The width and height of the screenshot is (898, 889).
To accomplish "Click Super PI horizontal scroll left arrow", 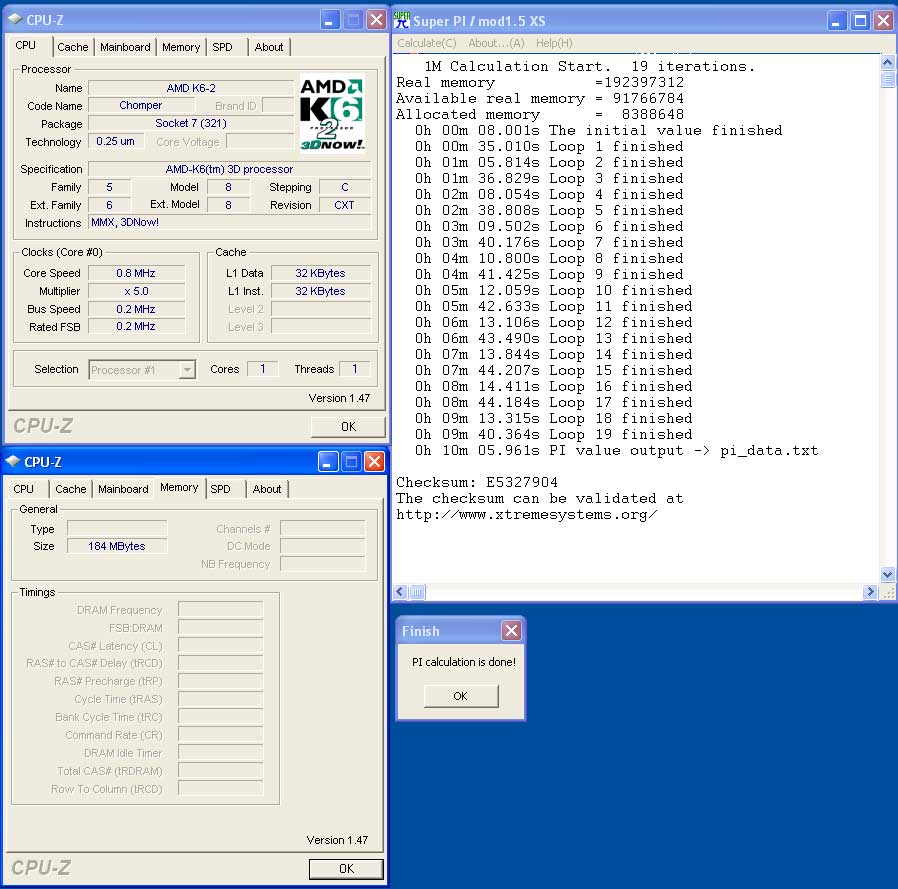I will pos(400,592).
